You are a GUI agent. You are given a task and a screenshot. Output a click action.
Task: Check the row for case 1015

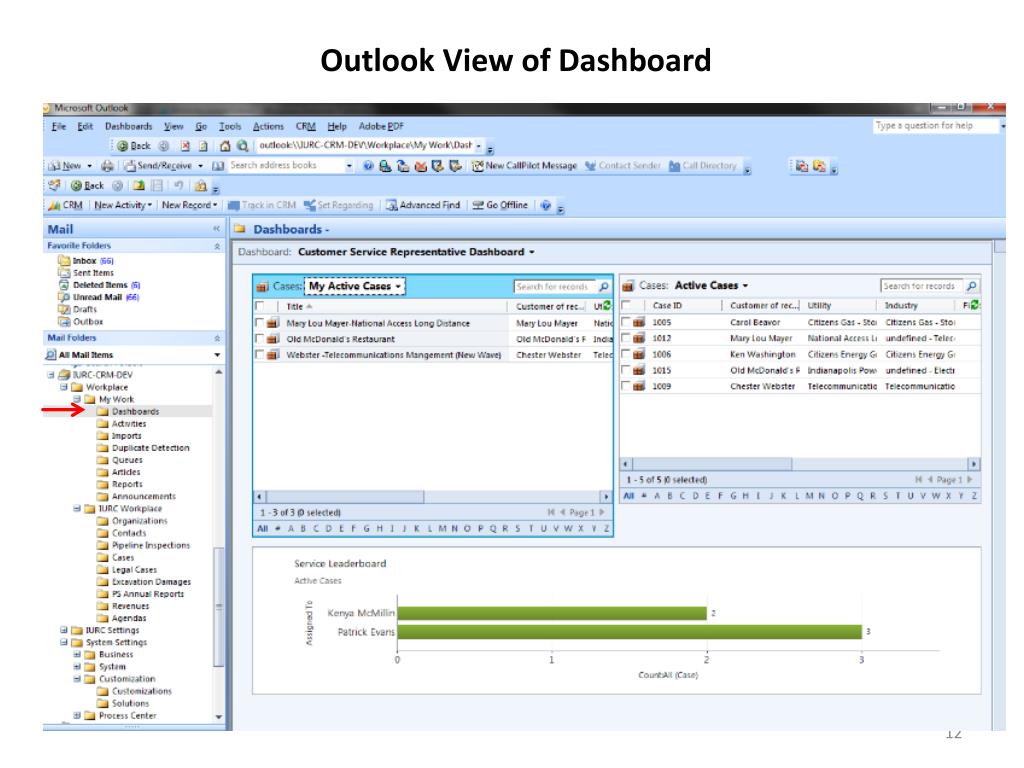[x=626, y=370]
